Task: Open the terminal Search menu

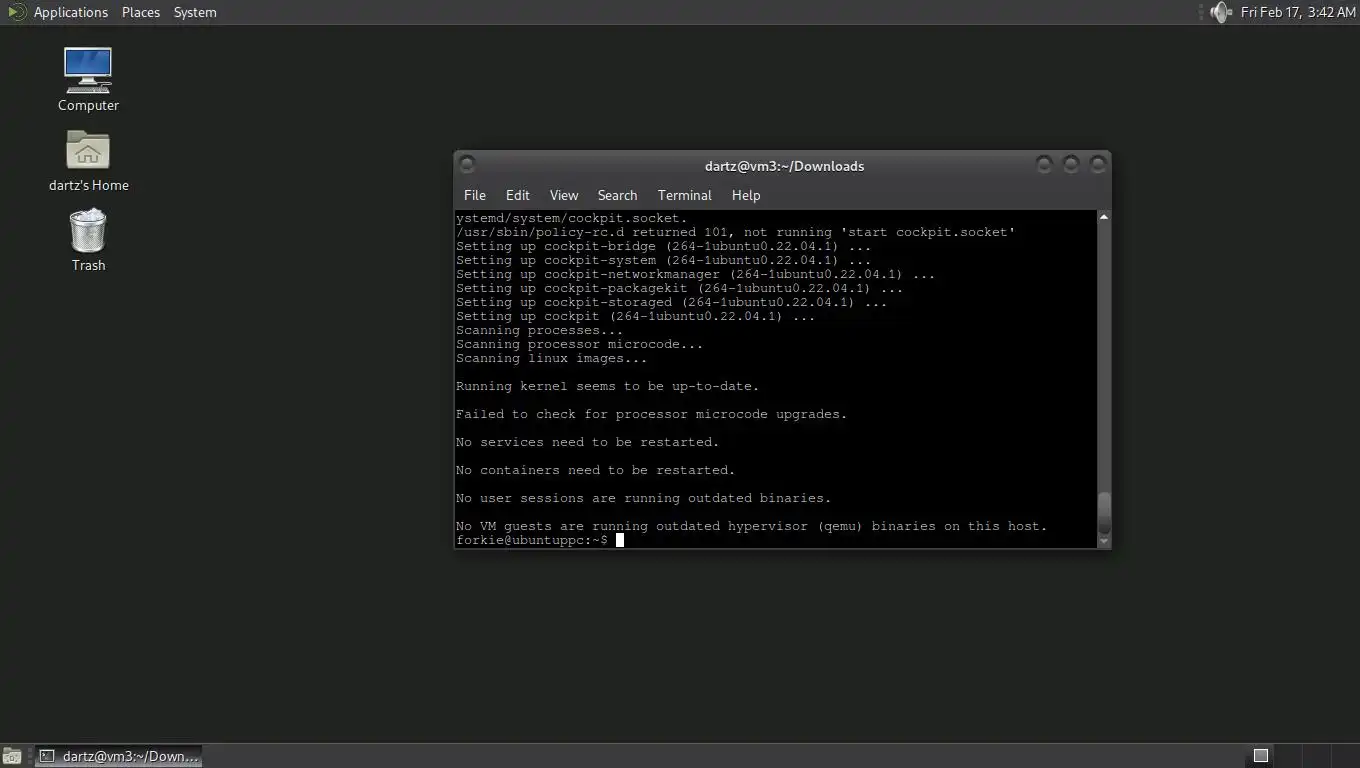Action: [617, 195]
